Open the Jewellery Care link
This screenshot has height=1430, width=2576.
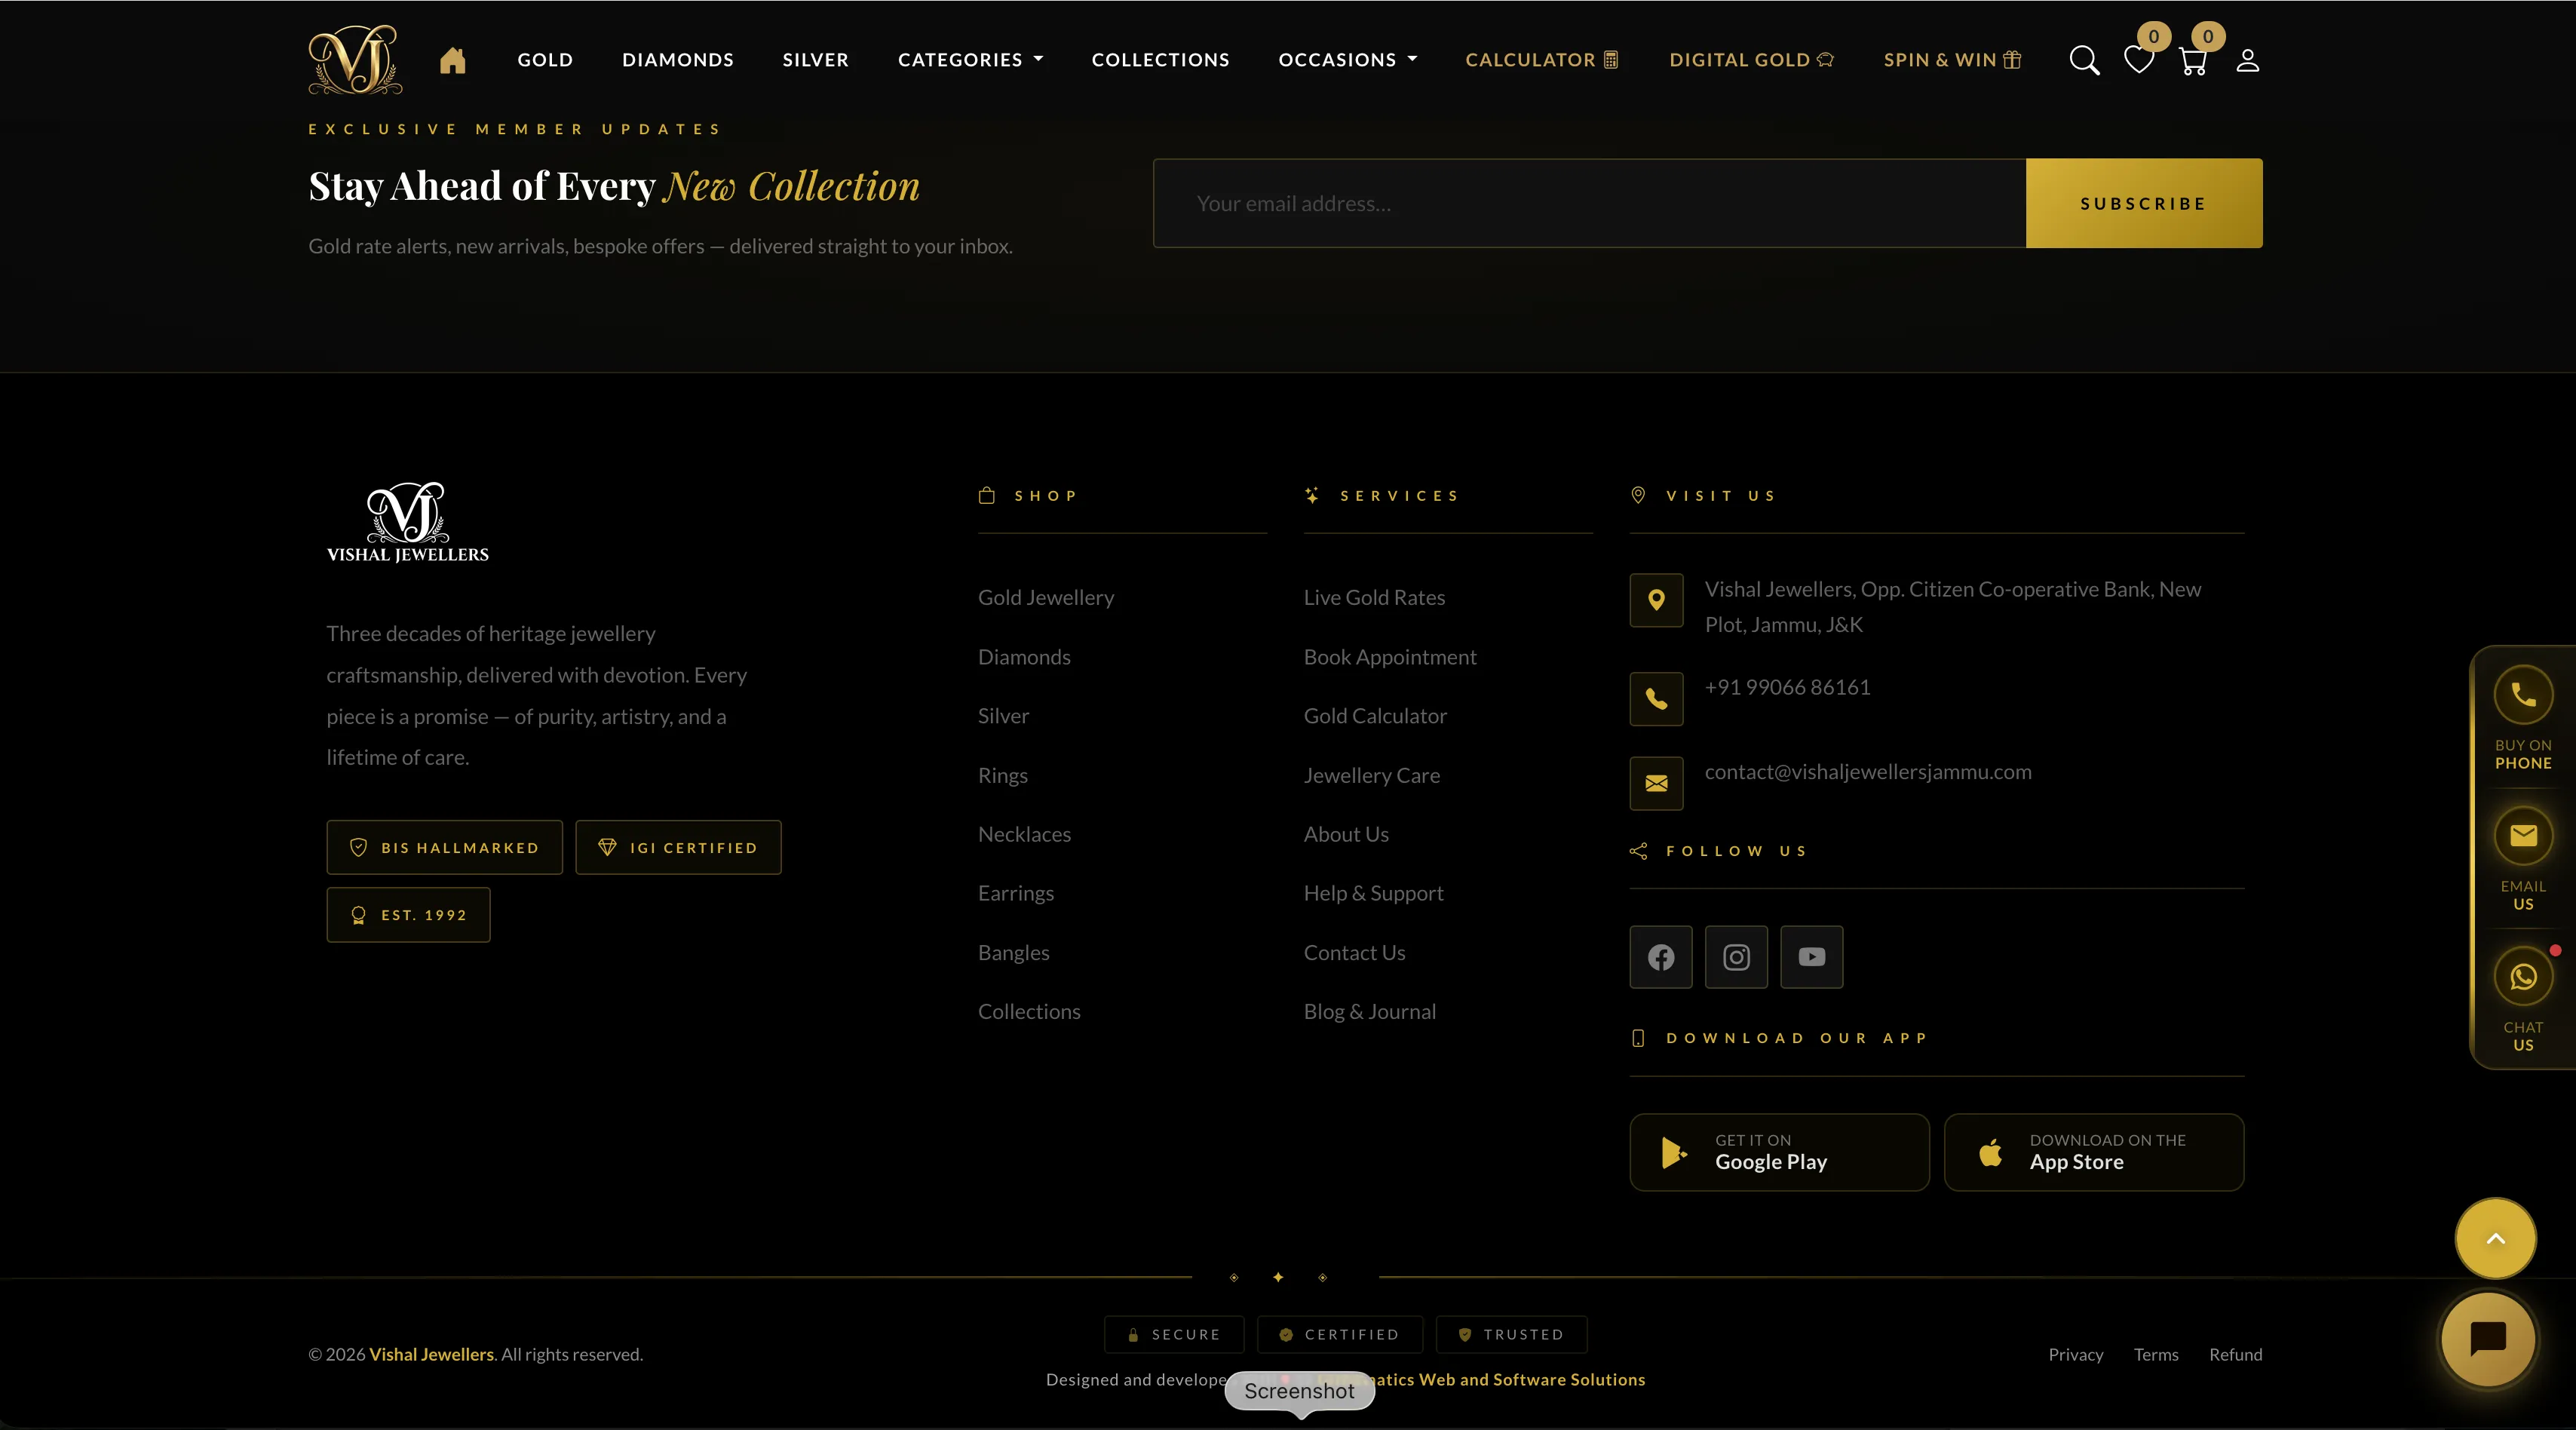1372,776
